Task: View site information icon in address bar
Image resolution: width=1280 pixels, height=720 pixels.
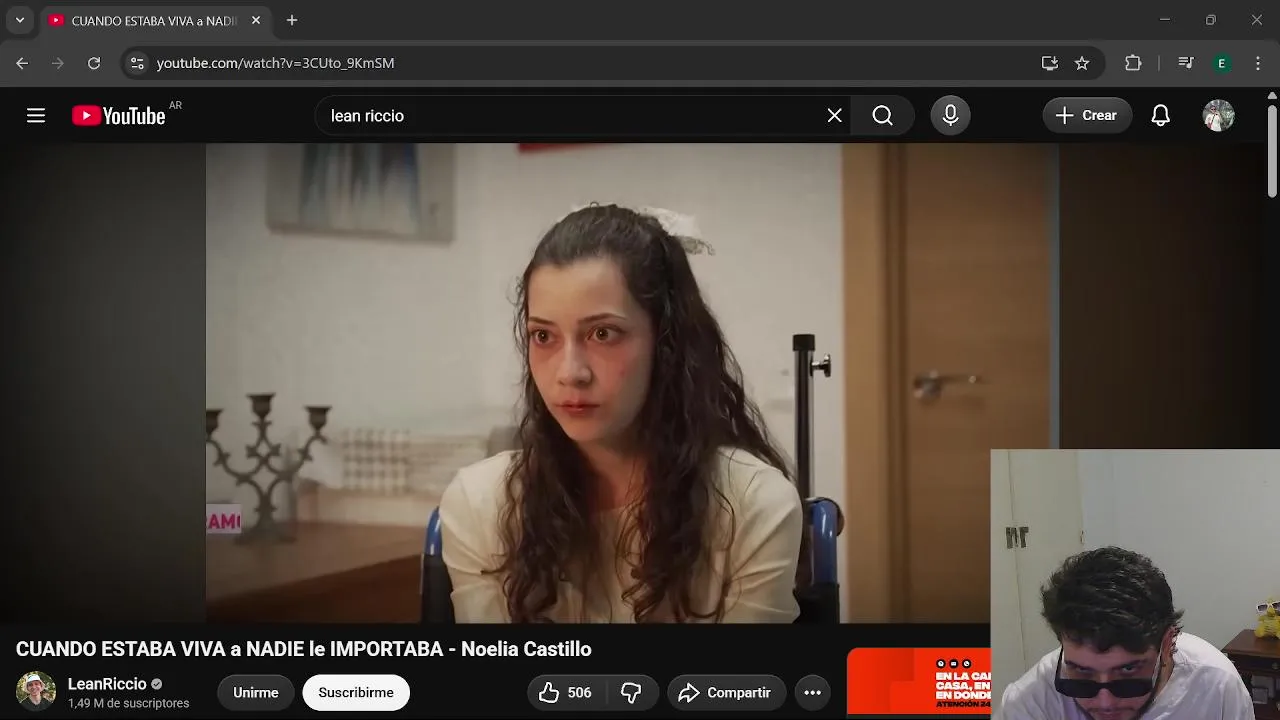Action: pyautogui.click(x=137, y=63)
